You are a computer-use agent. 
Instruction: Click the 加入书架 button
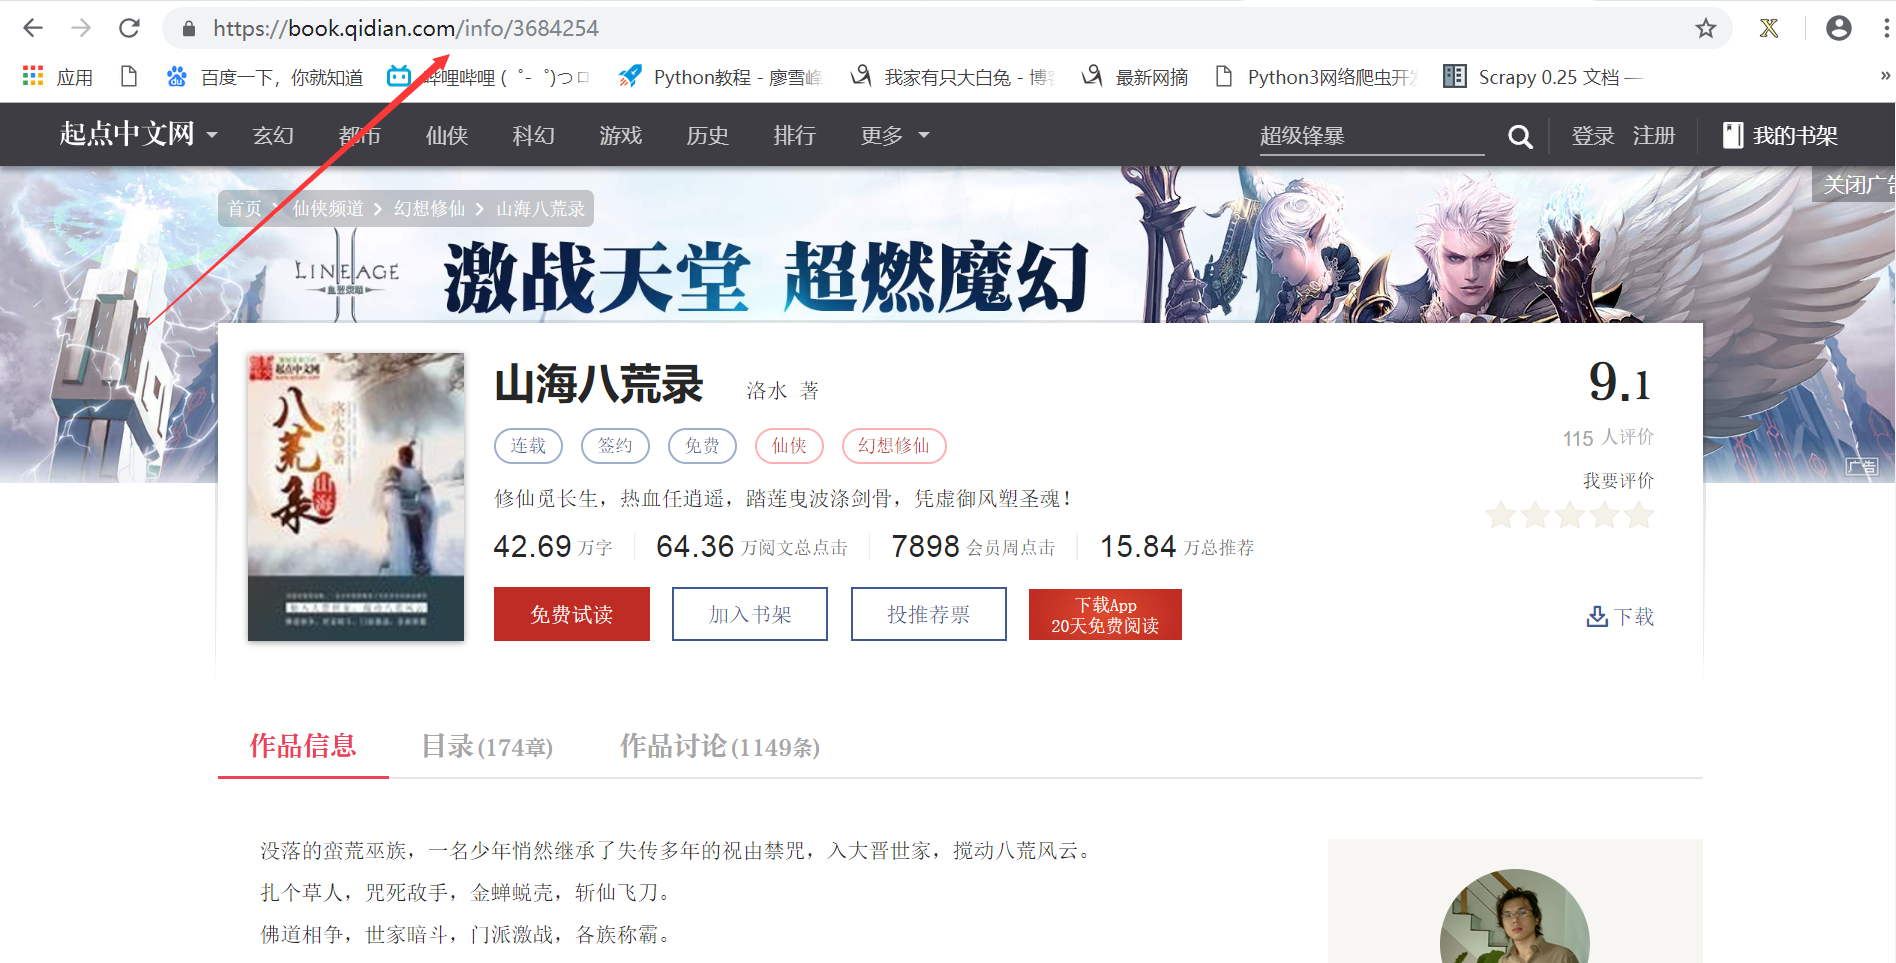(750, 614)
